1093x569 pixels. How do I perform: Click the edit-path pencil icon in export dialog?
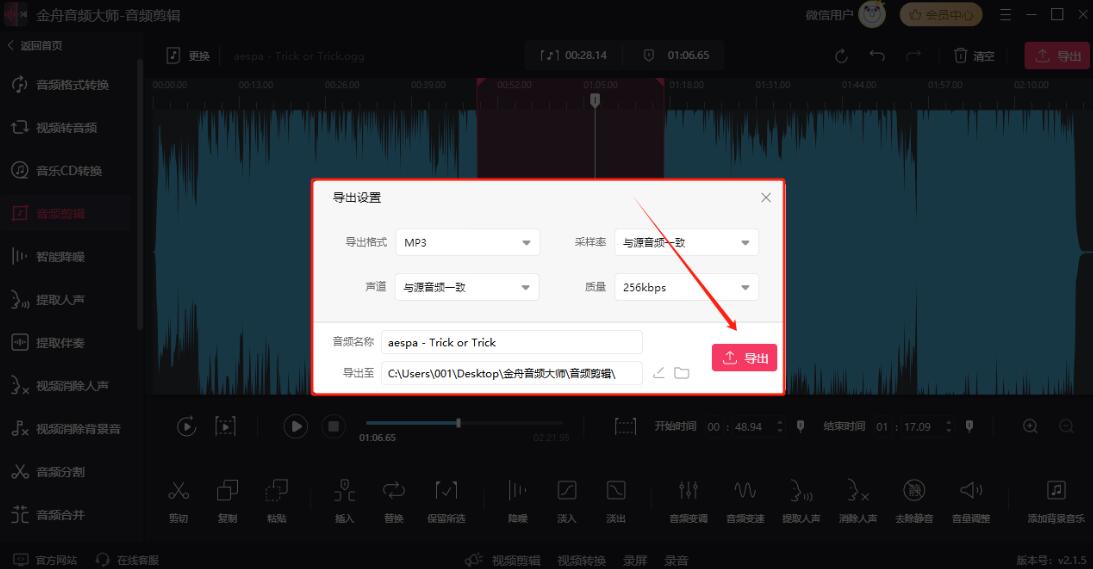click(x=658, y=373)
